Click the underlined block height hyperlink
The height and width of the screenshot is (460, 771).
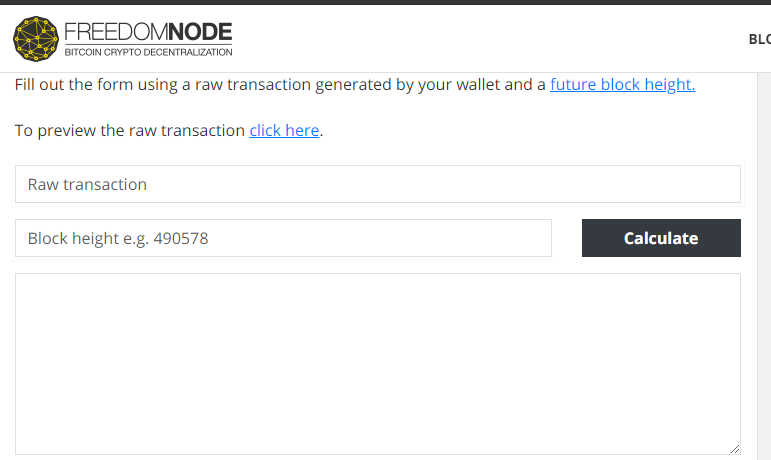(623, 85)
